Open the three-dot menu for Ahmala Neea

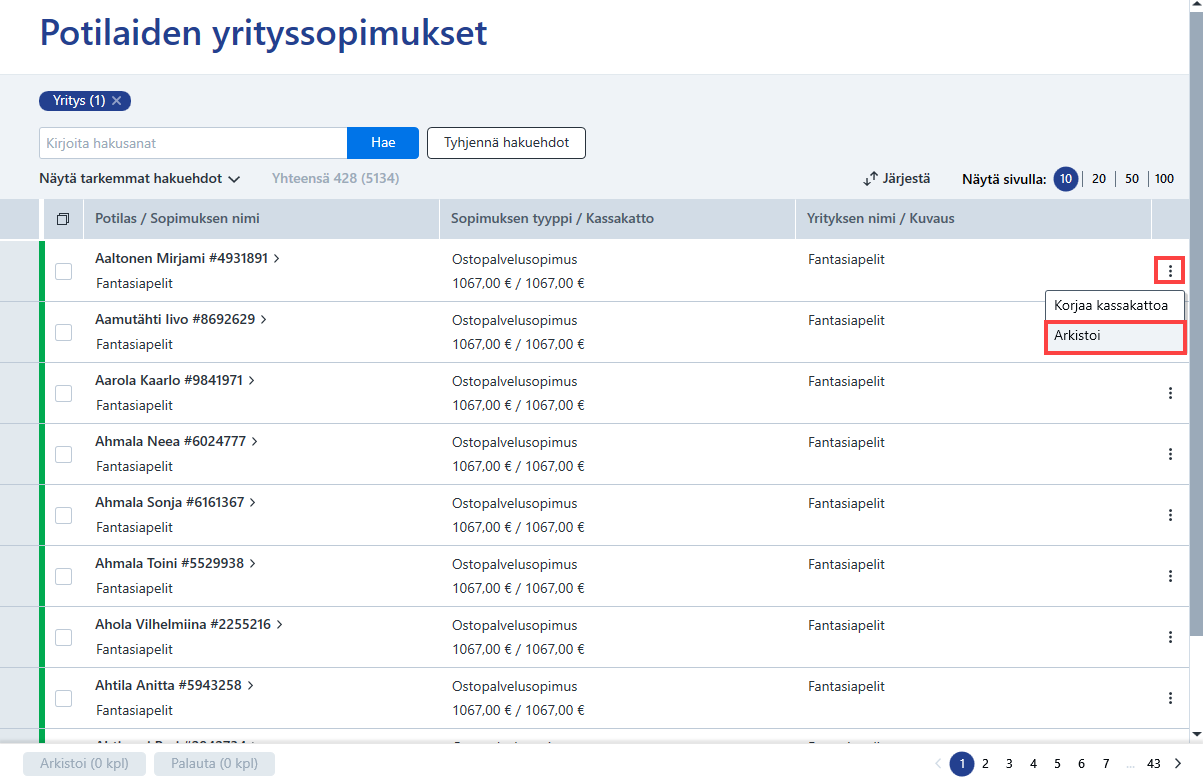(1170, 454)
